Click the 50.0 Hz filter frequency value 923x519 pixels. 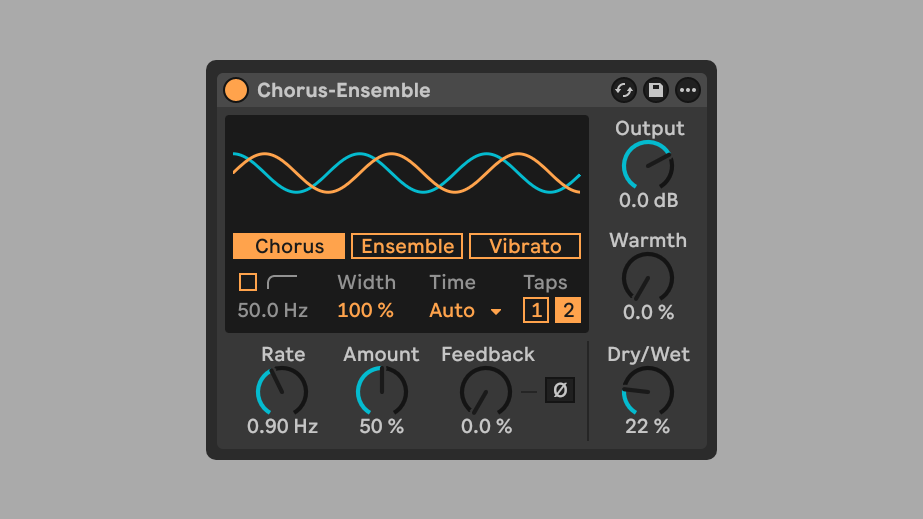tap(273, 310)
